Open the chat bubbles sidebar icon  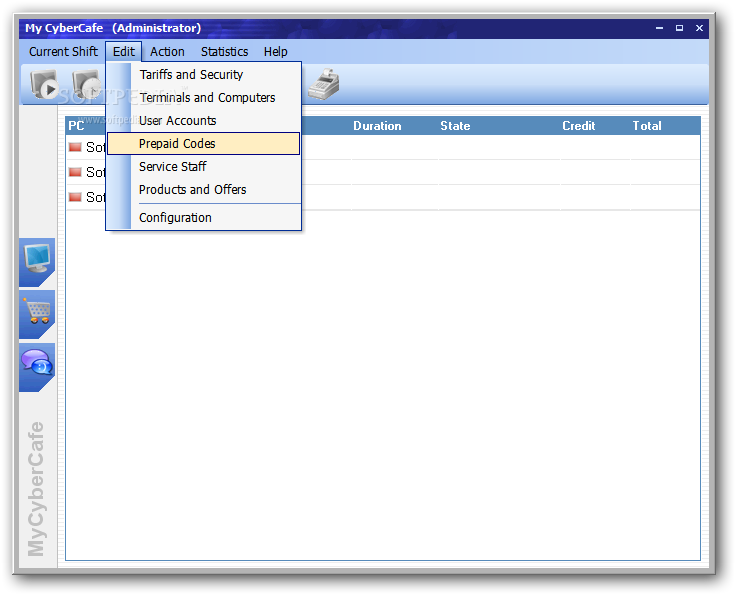pyautogui.click(x=37, y=366)
